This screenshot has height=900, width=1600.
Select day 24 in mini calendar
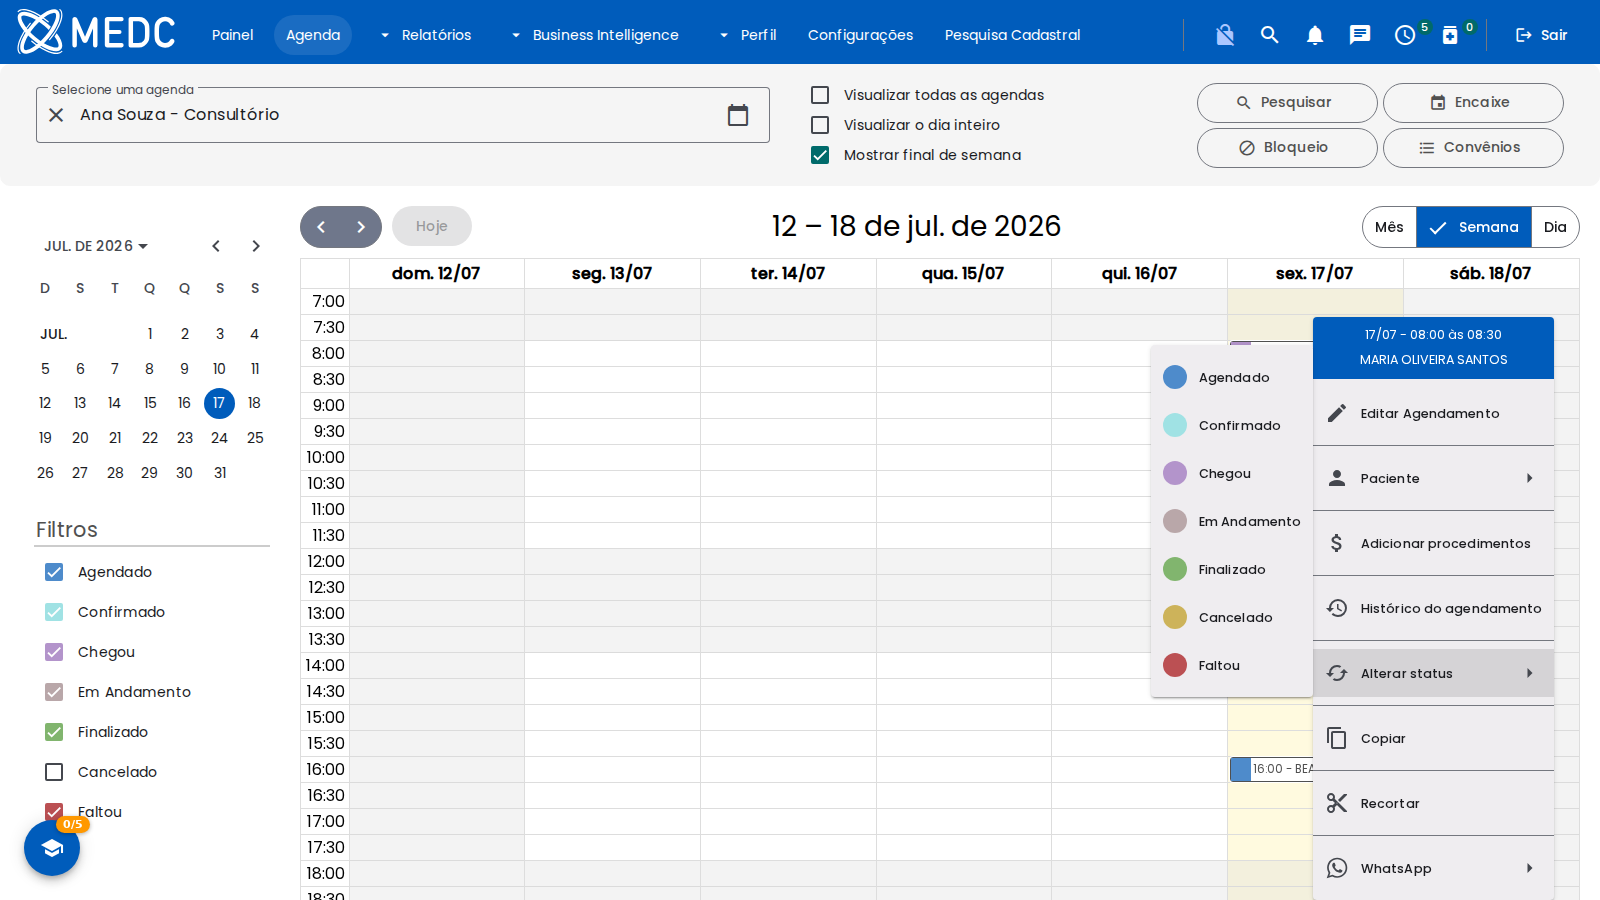[x=219, y=438]
